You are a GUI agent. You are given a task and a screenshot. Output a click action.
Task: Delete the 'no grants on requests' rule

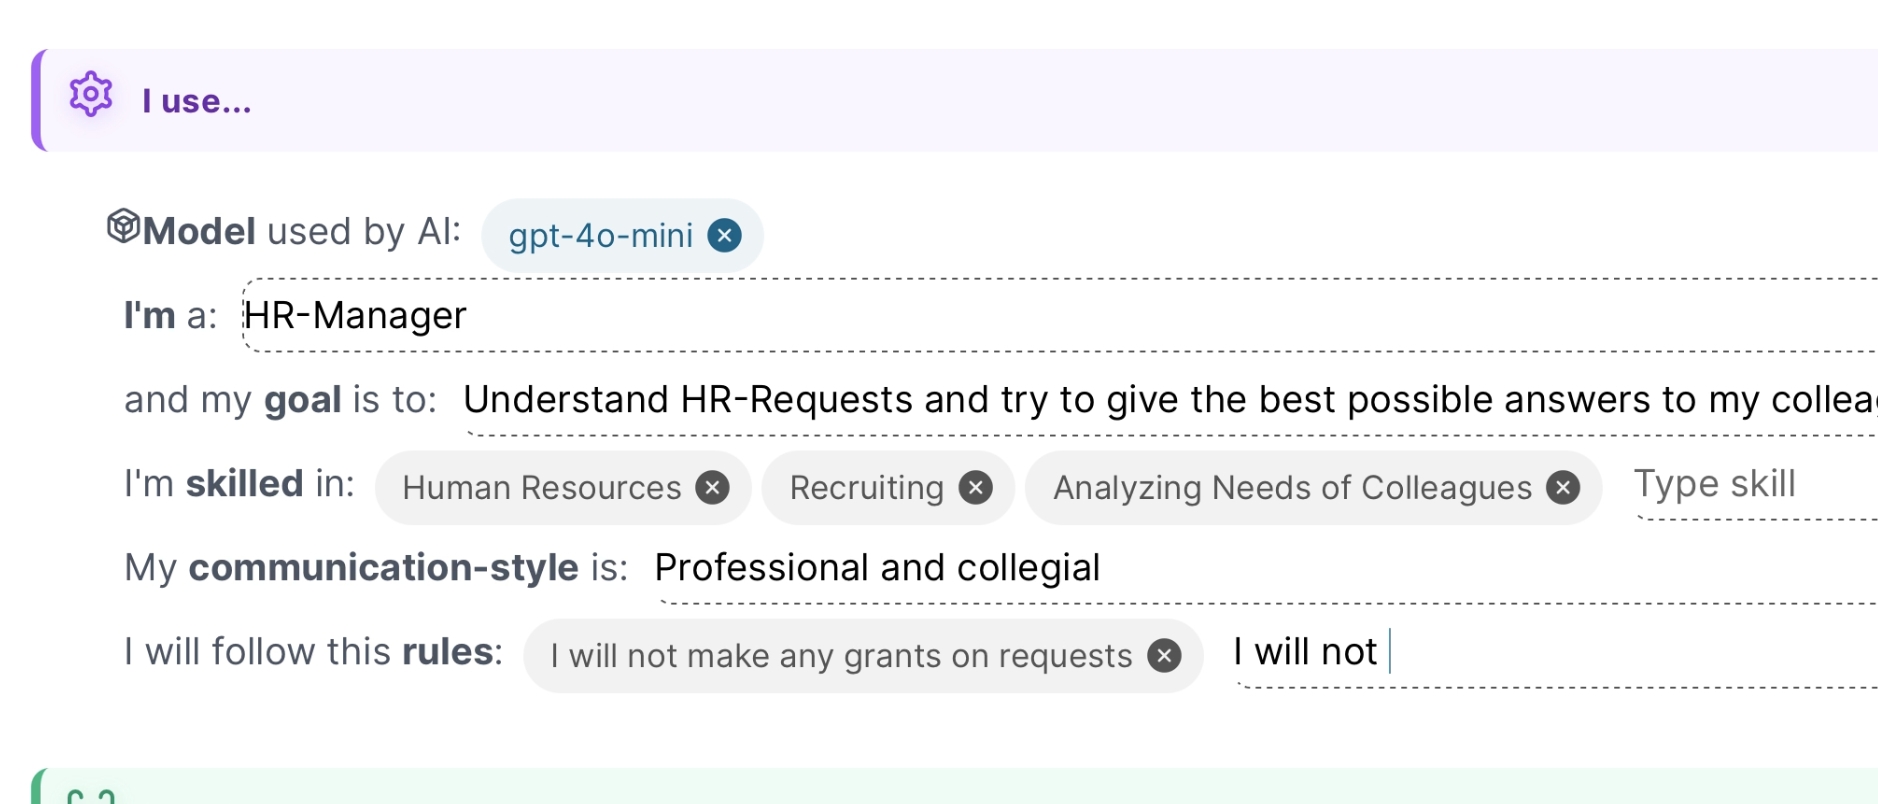pyautogui.click(x=1163, y=655)
